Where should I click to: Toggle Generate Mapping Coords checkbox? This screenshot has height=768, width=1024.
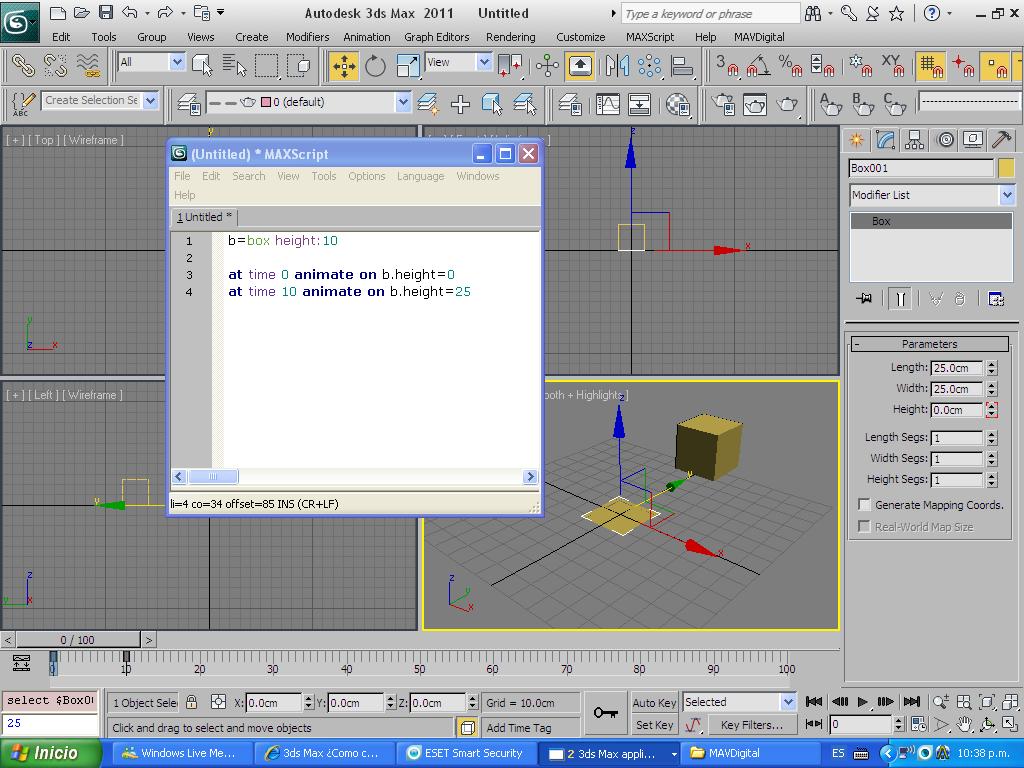[864, 504]
